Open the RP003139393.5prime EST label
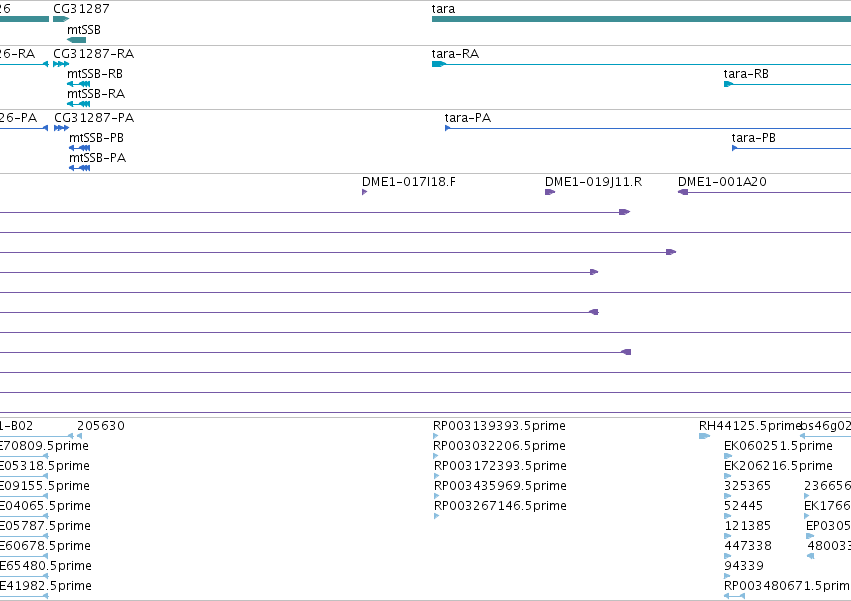Screen dimensions: 851x601 pyautogui.click(x=499, y=426)
